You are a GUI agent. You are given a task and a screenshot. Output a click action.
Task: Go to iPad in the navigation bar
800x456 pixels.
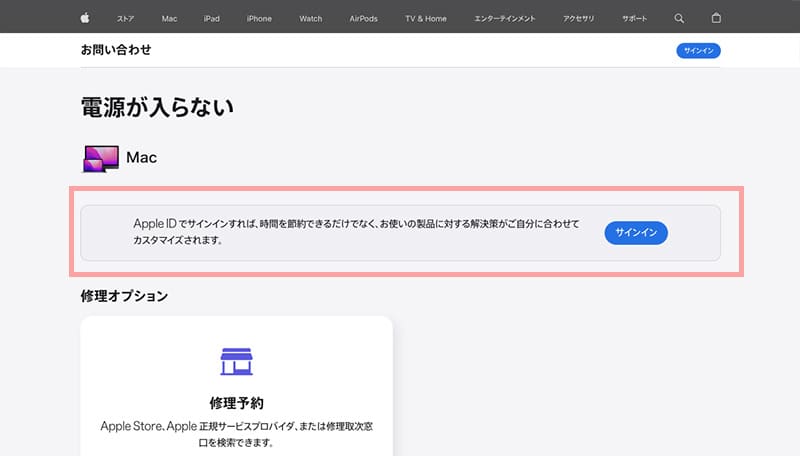(x=211, y=19)
